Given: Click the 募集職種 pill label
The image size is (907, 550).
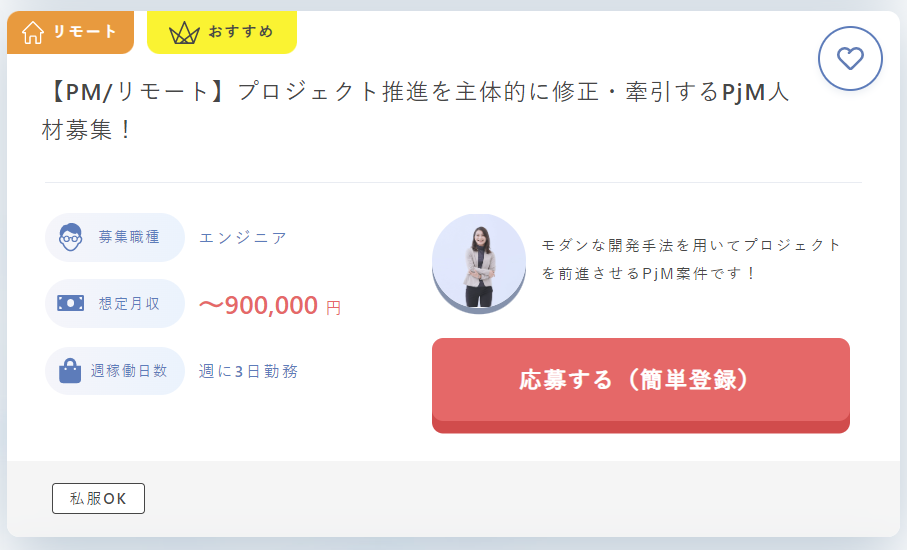Looking at the screenshot, I should coord(115,237).
